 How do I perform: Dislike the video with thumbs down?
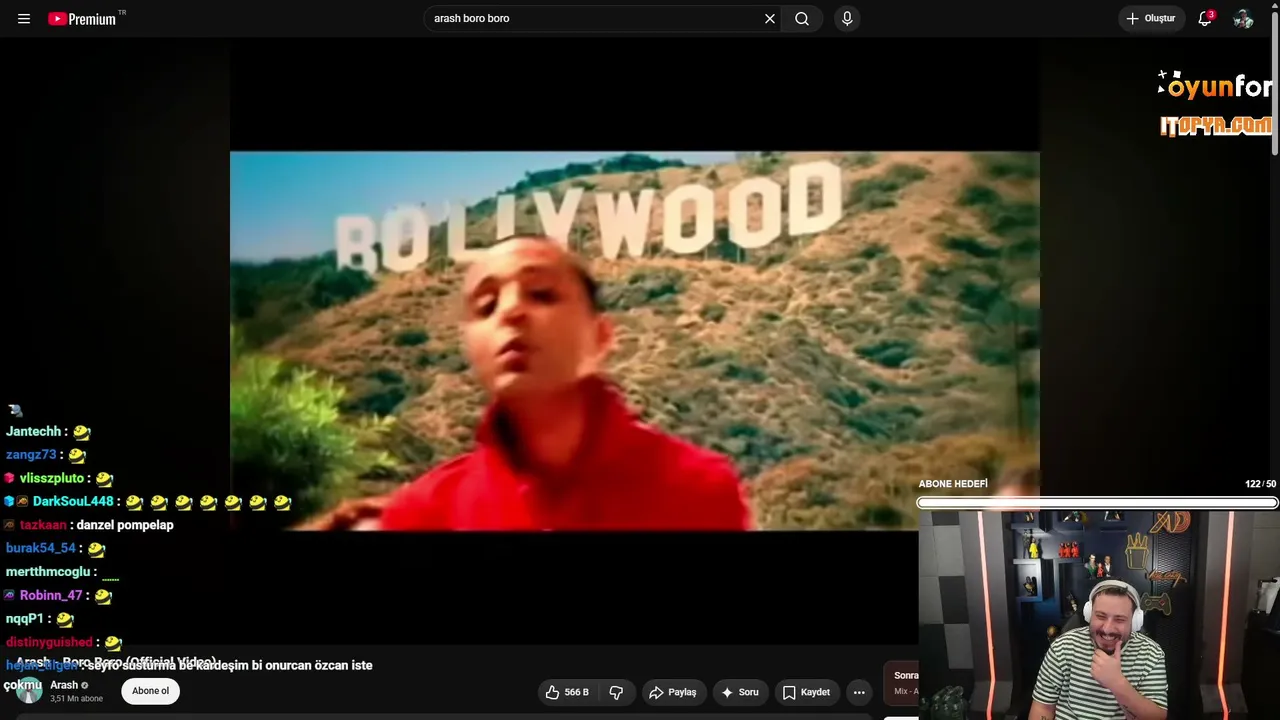click(x=616, y=692)
